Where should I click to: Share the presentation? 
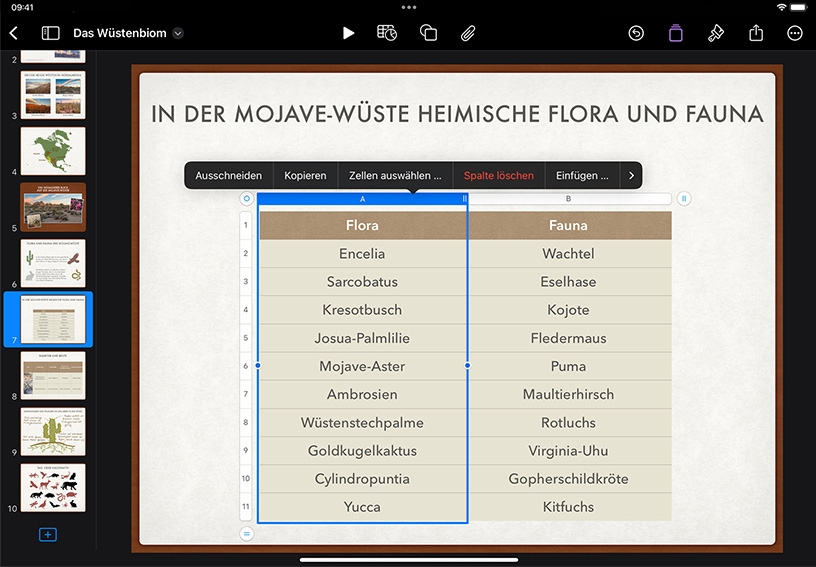756,33
